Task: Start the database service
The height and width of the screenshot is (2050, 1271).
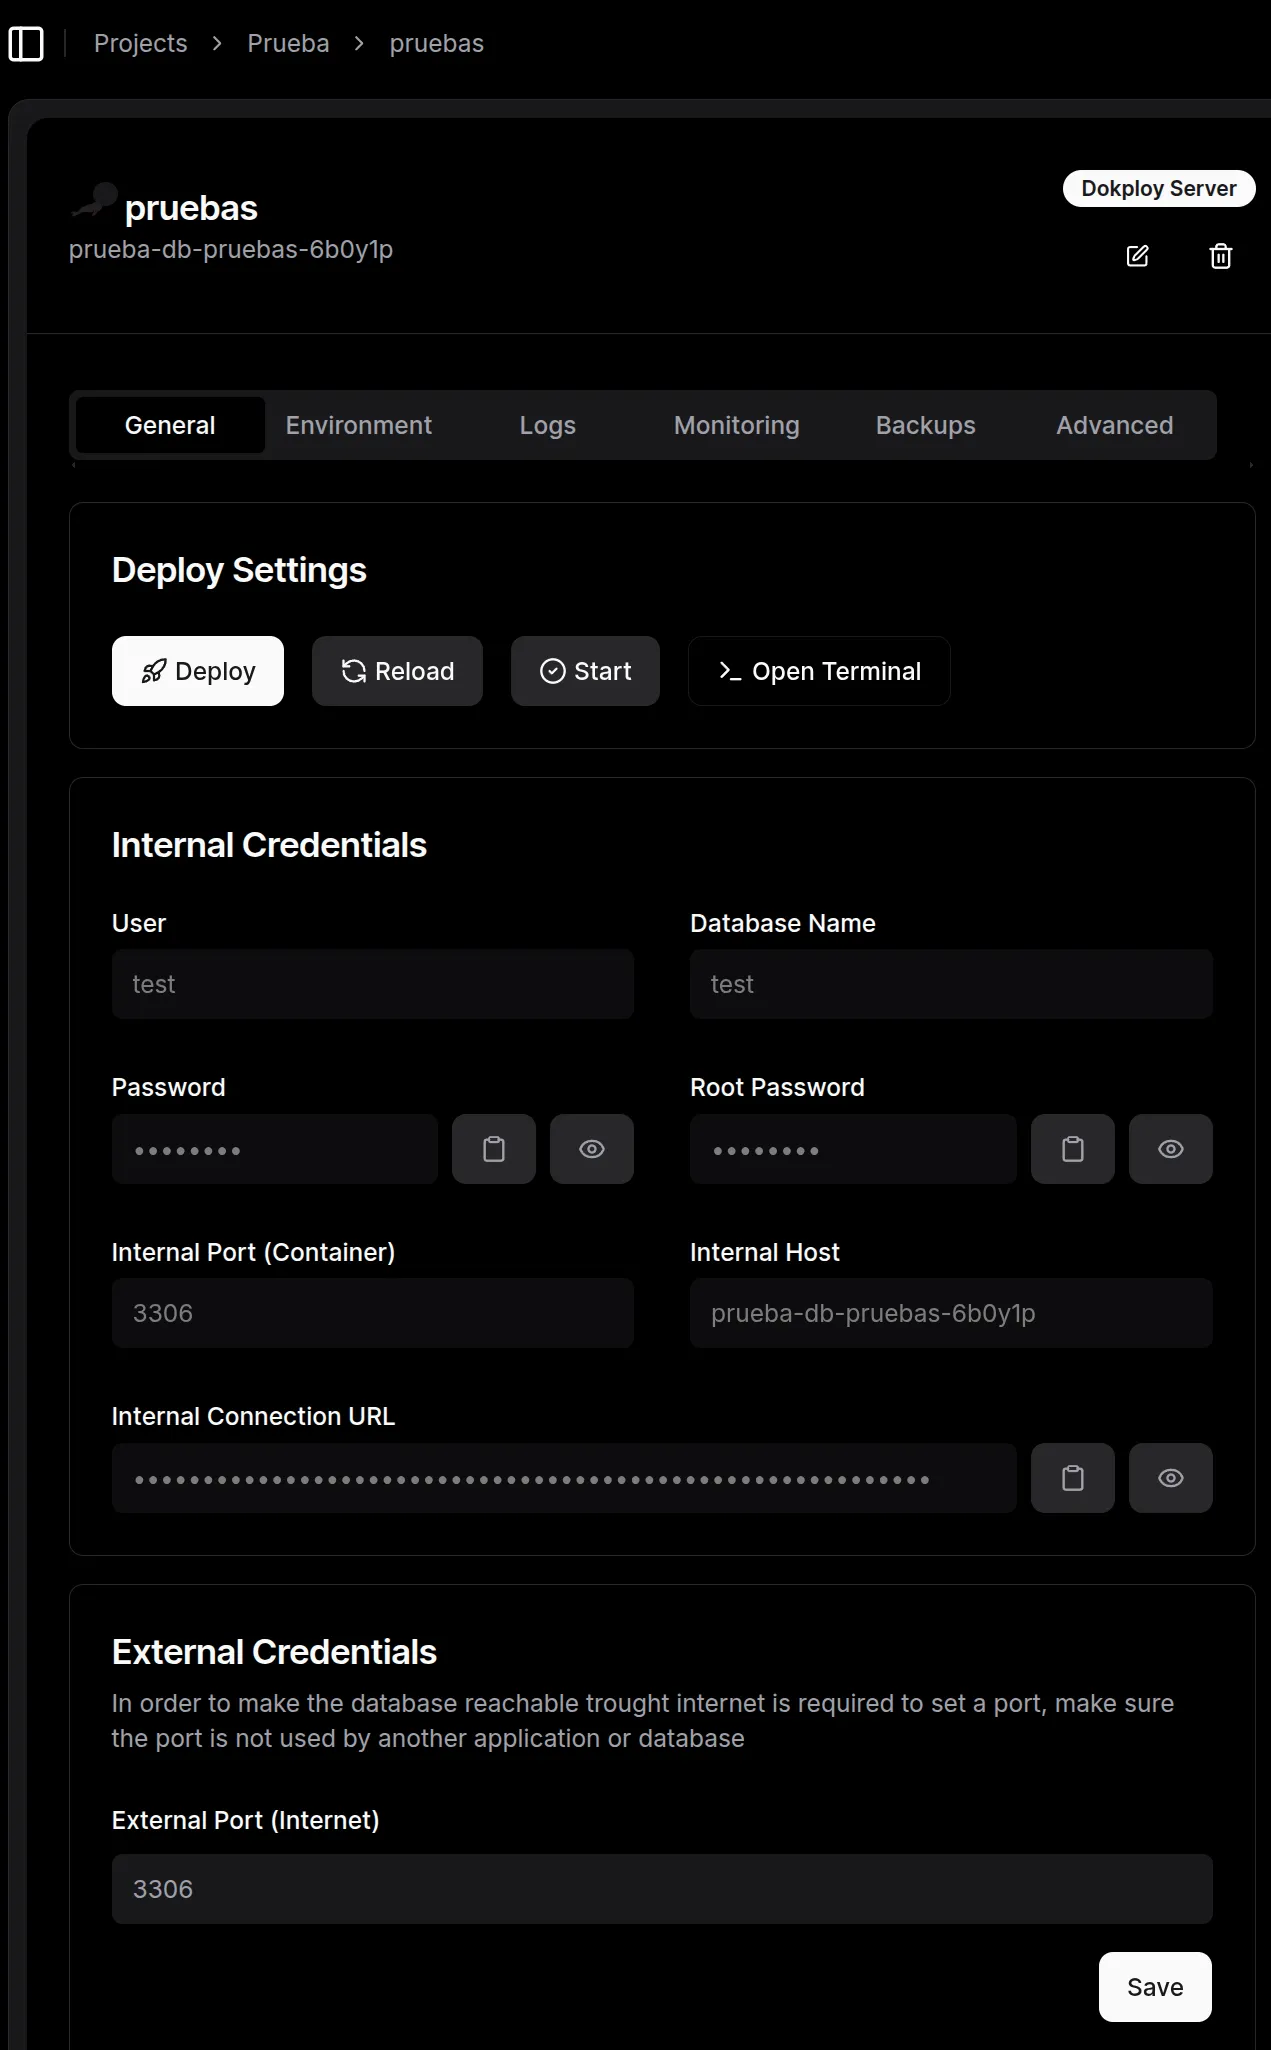Action: 585,671
